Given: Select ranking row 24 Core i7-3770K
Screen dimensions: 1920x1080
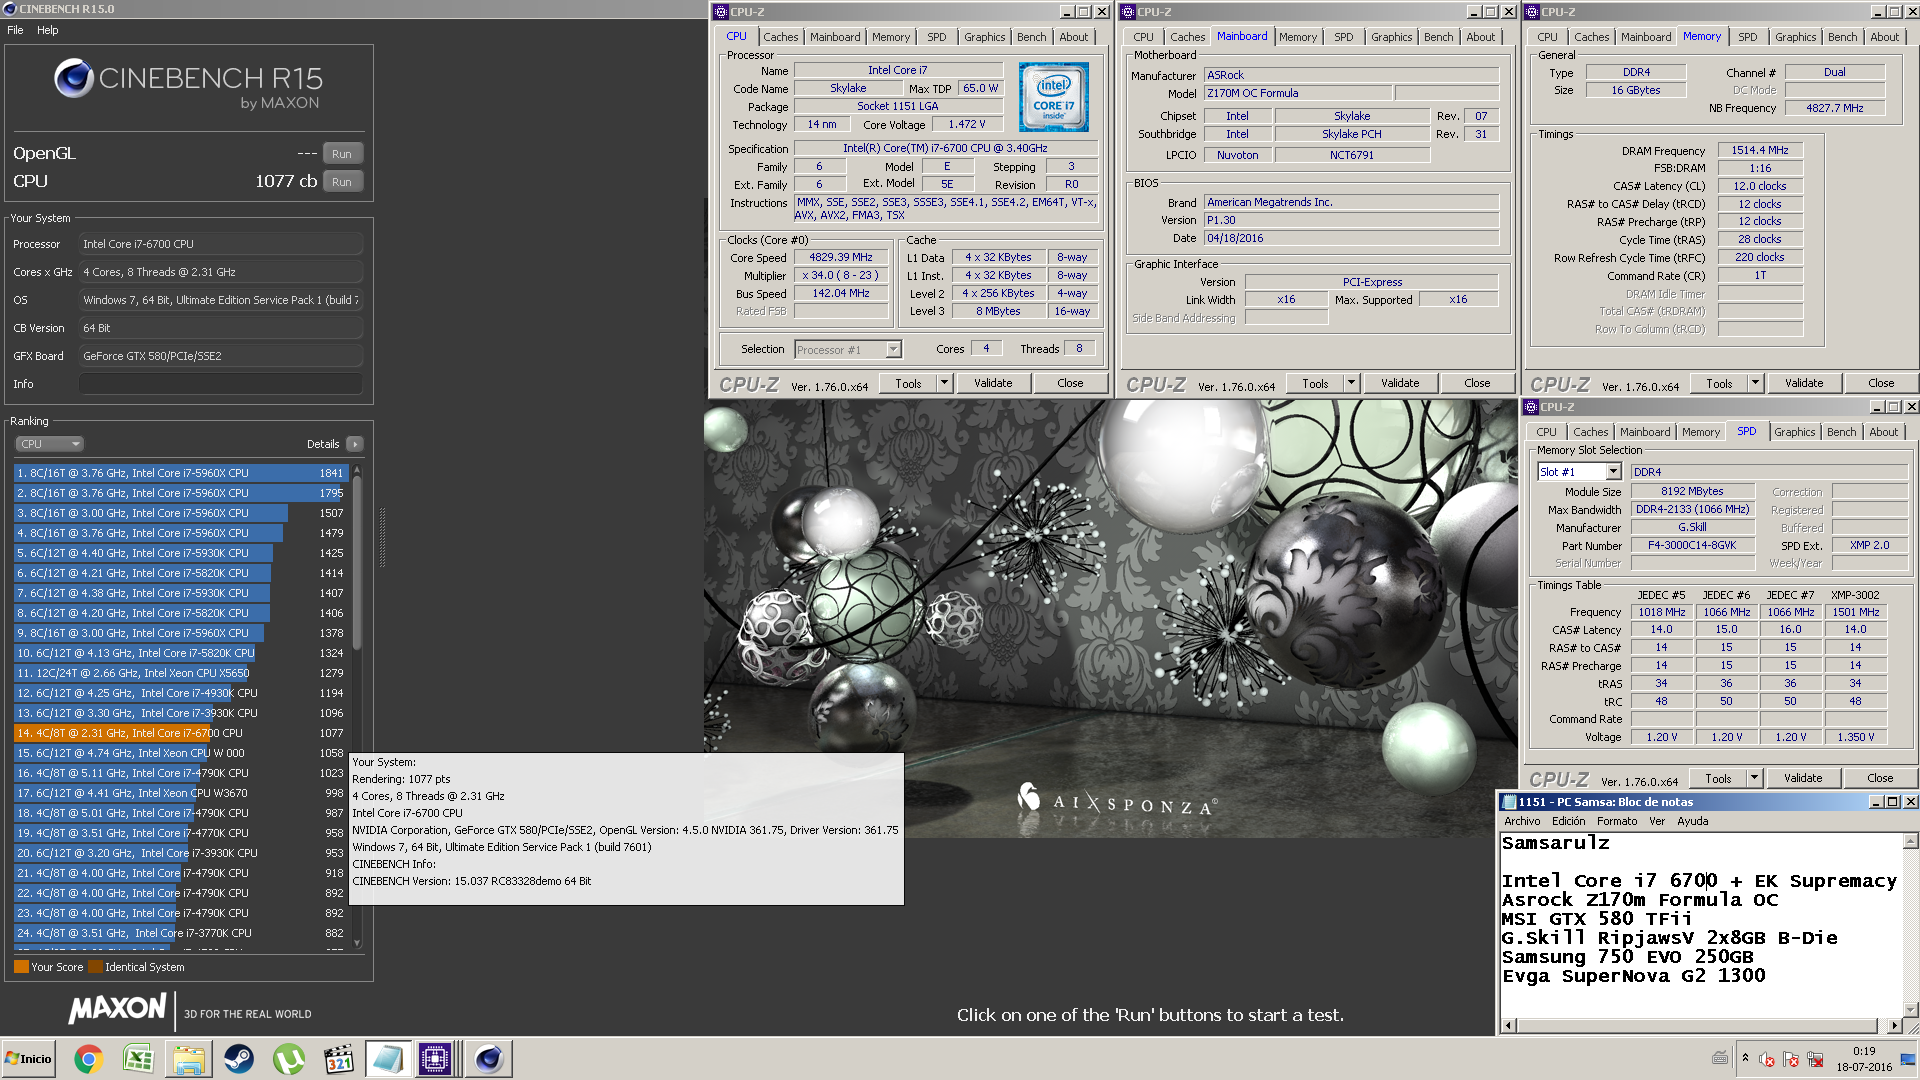Looking at the screenshot, I should click(x=181, y=933).
